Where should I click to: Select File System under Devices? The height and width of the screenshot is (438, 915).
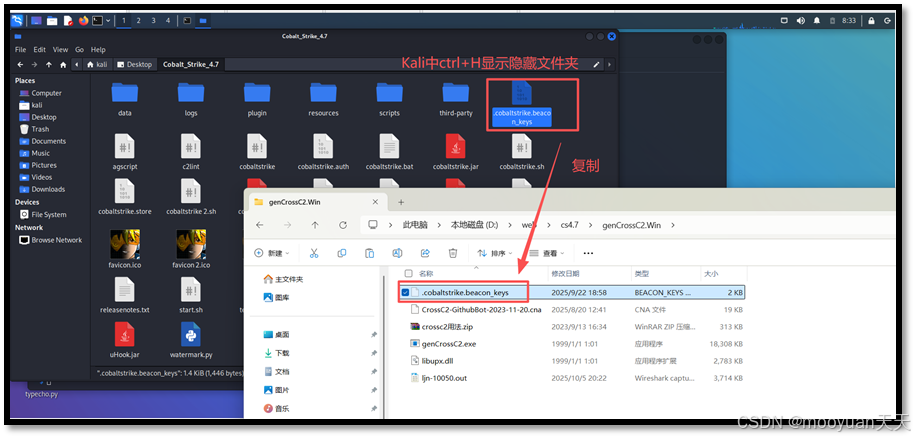[x=43, y=215]
